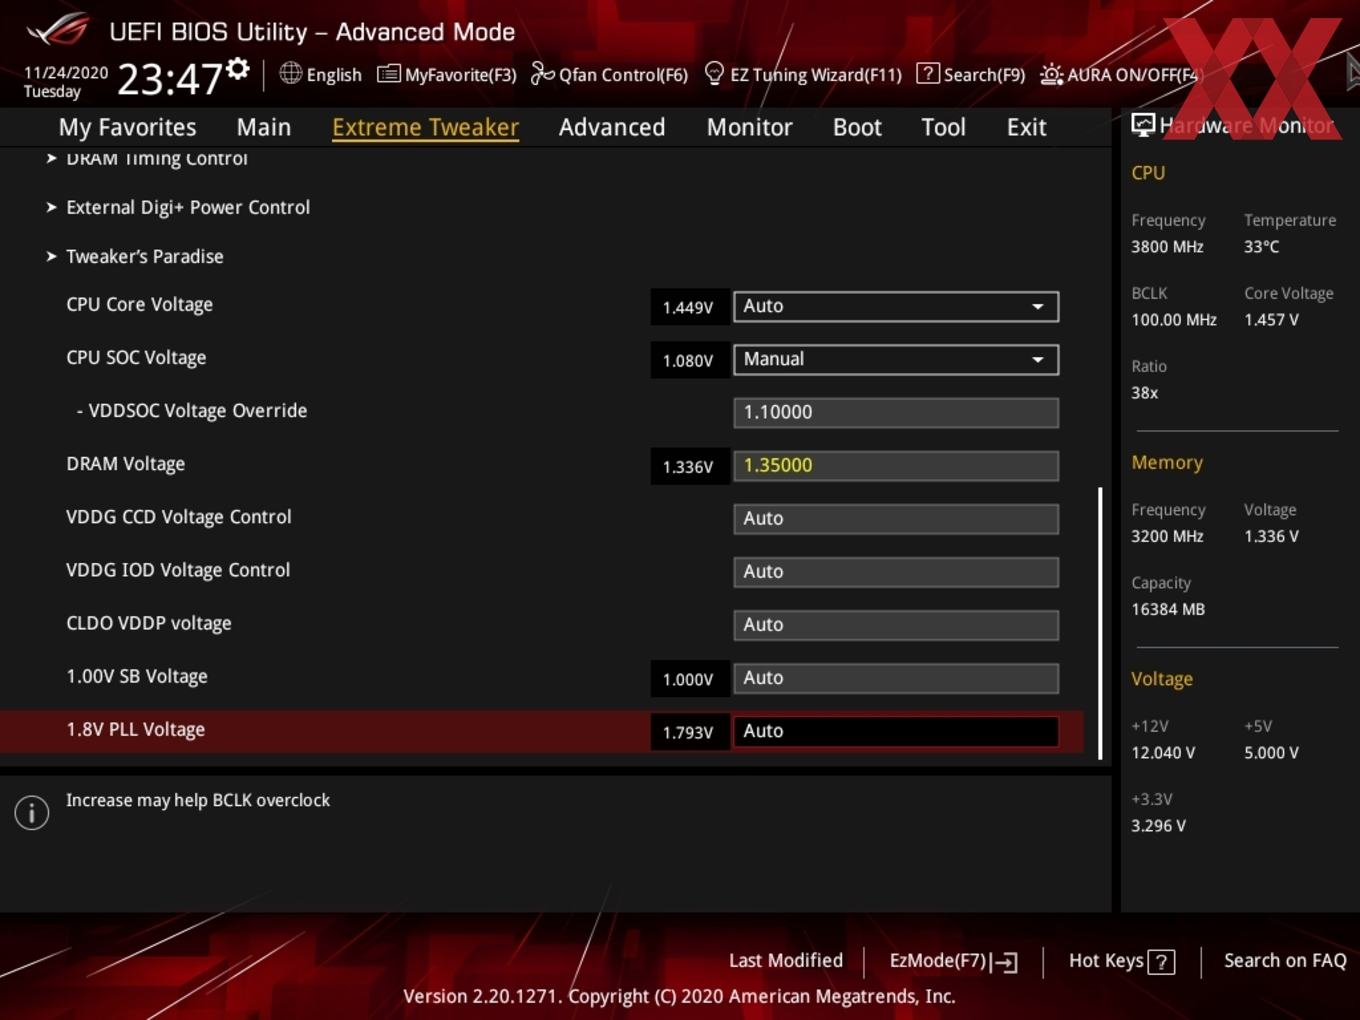Viewport: 1360px width, 1020px height.
Task: Click 1.8V PLL Voltage Auto field
Action: click(896, 731)
